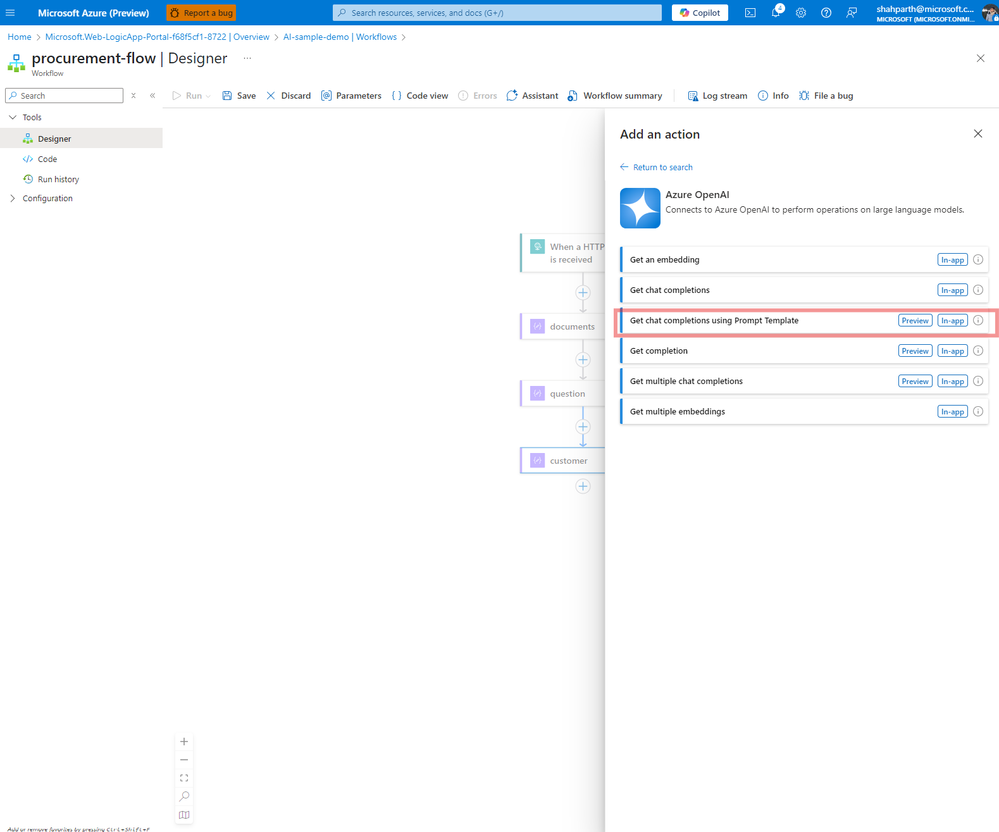Viewport: 999px width, 832px height.
Task: Add a step below the customer node
Action: pyautogui.click(x=583, y=487)
